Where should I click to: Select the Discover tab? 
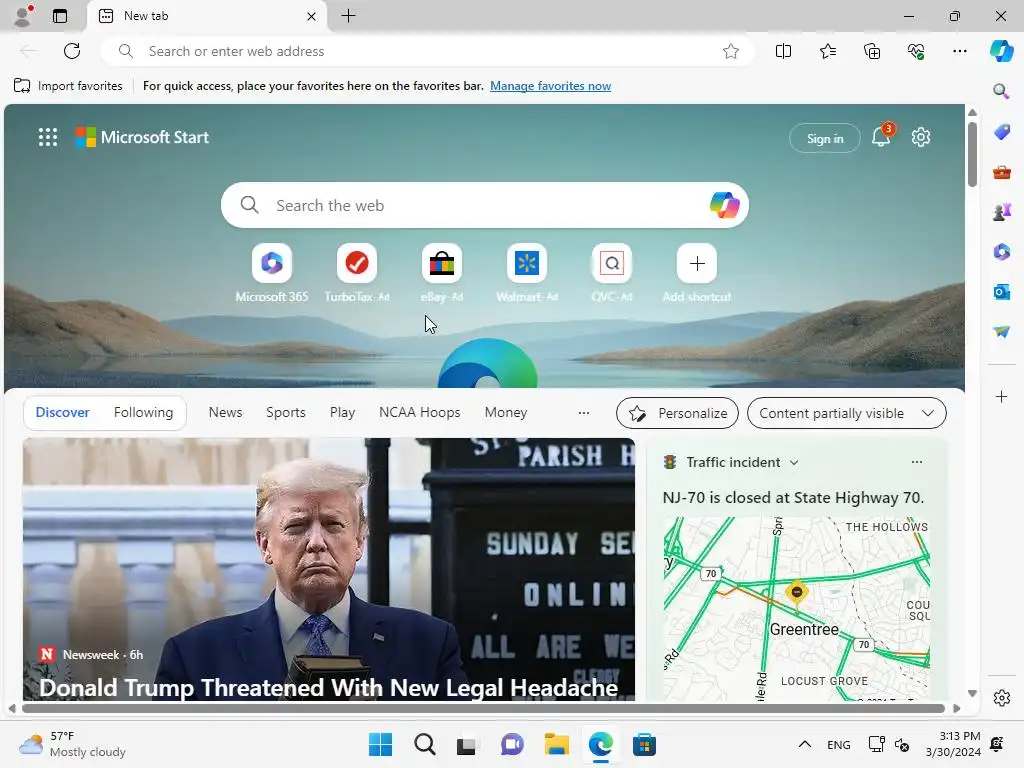tap(63, 412)
